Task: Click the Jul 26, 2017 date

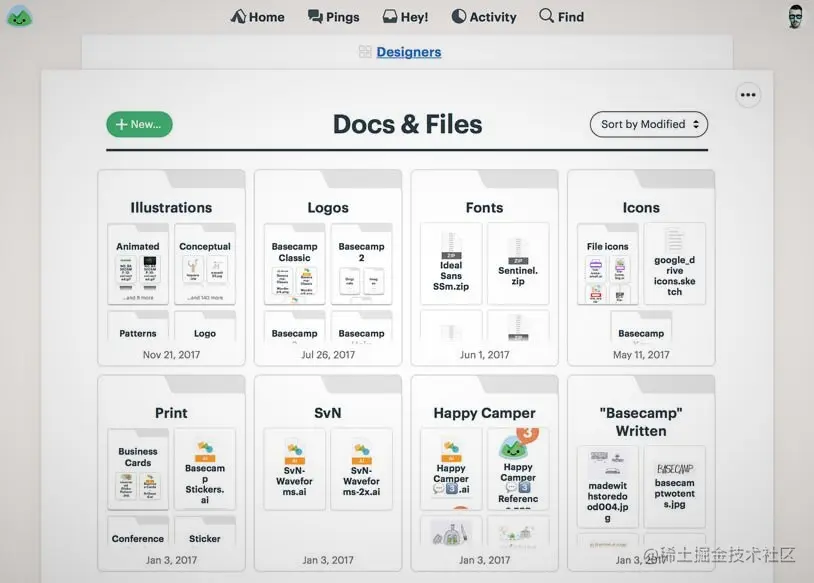Action: (x=328, y=355)
